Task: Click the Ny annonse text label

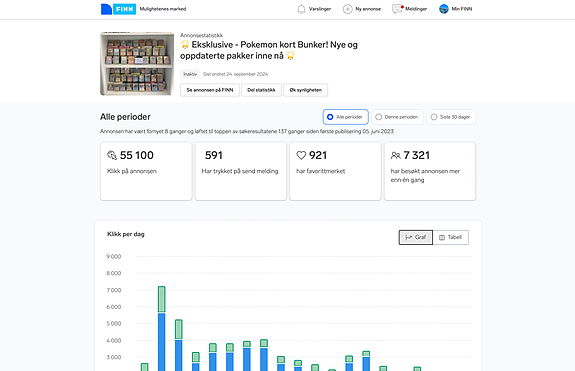Action: click(x=368, y=9)
